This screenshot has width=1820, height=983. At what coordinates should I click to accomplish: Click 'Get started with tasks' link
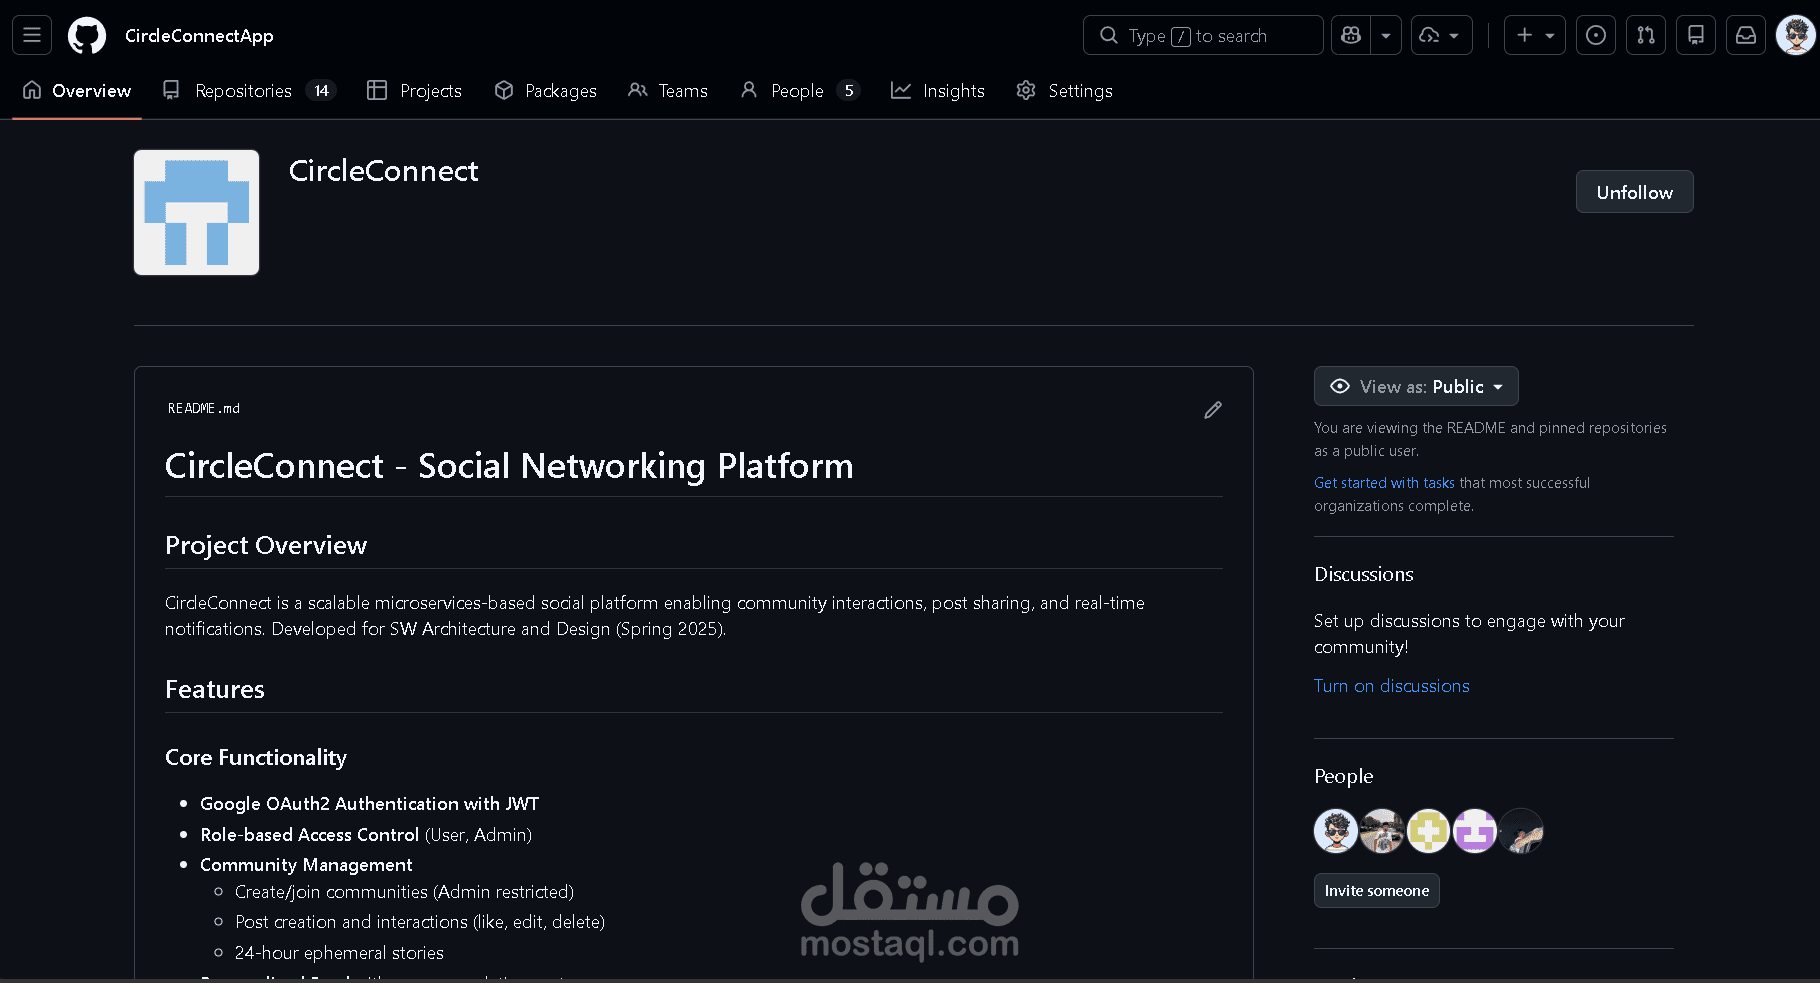1384,483
